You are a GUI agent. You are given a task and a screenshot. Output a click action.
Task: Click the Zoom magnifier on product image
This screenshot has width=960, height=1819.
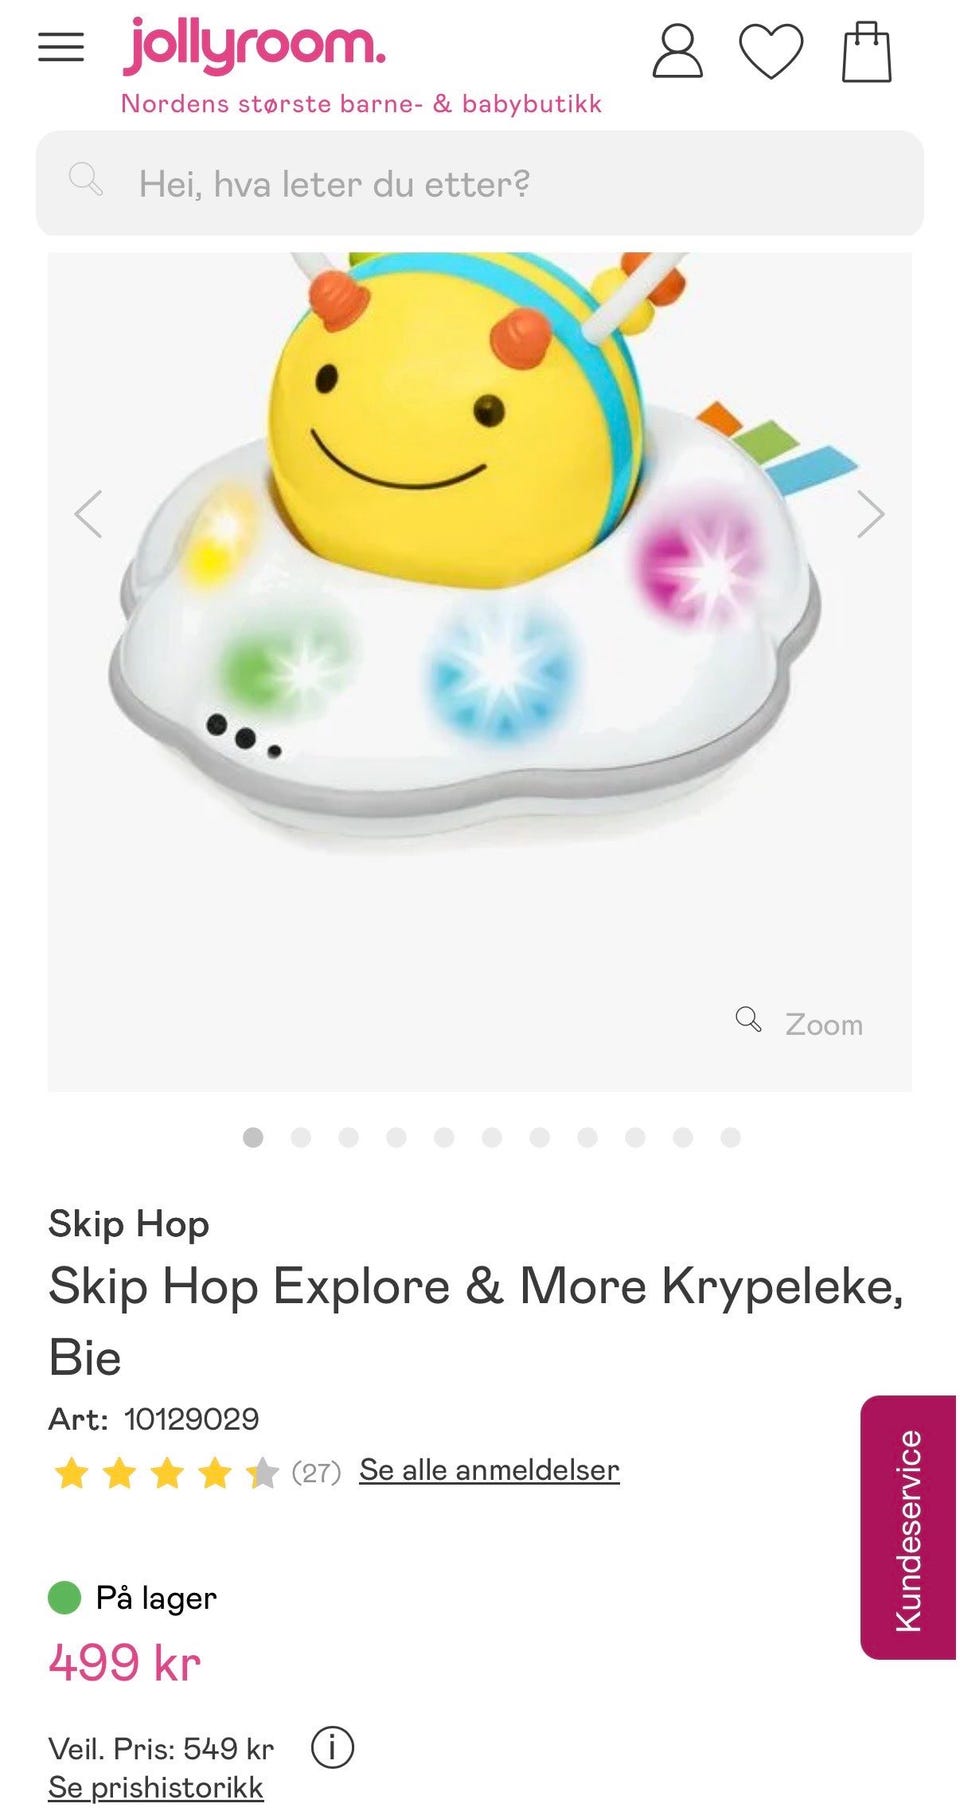point(799,1023)
